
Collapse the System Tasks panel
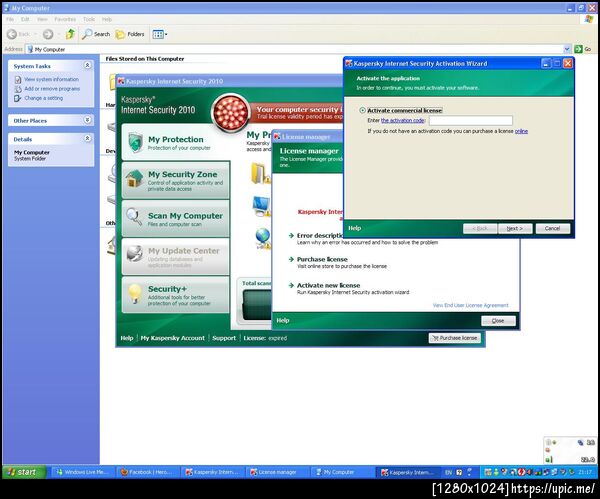tap(87, 65)
